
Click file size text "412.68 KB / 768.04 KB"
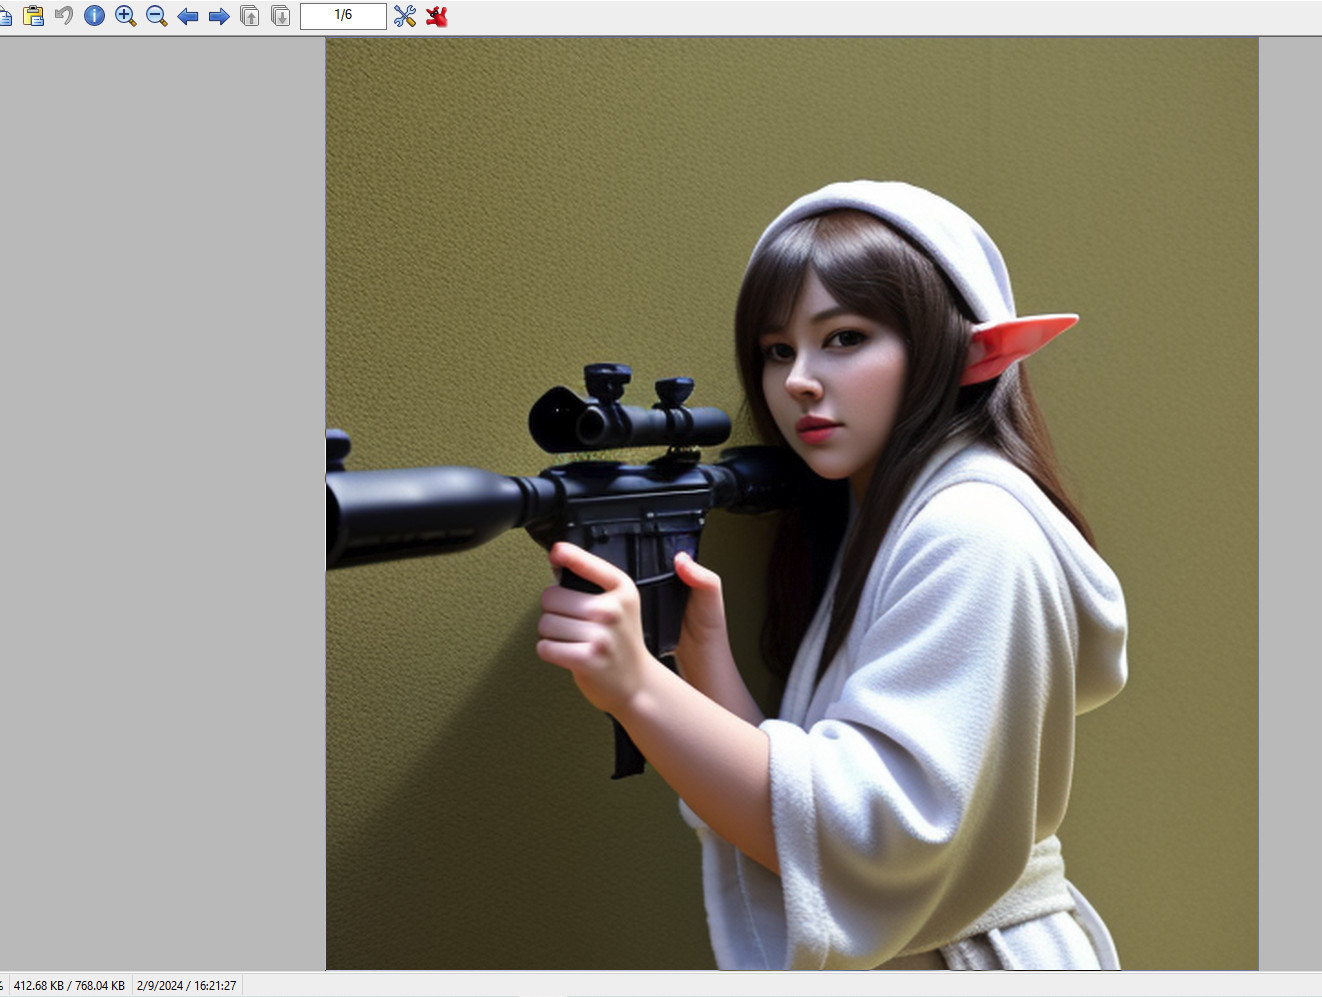point(69,986)
